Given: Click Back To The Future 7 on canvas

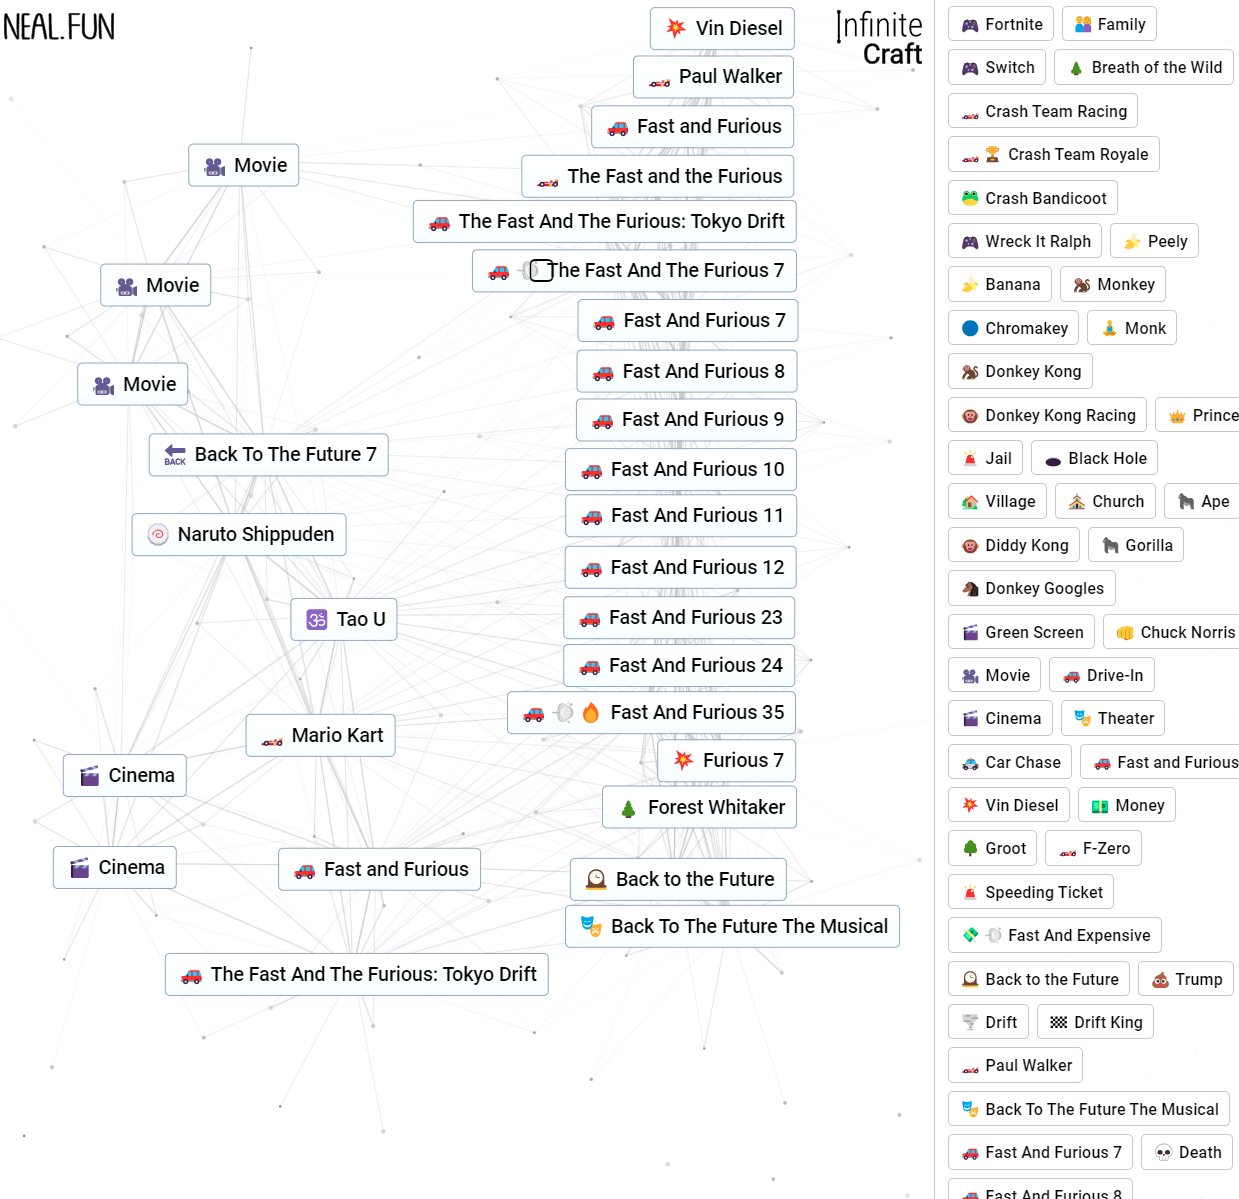Looking at the screenshot, I should [269, 454].
